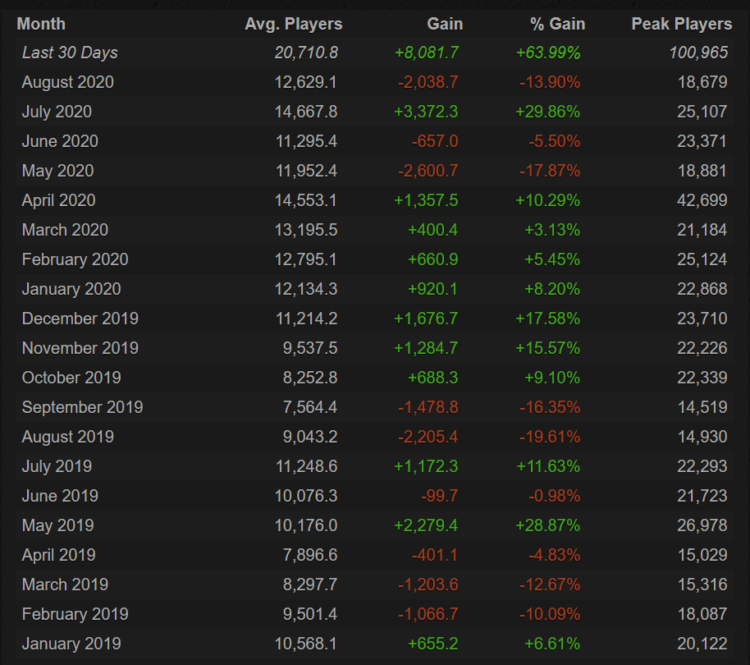Click the Gain column header

pyautogui.click(x=445, y=24)
